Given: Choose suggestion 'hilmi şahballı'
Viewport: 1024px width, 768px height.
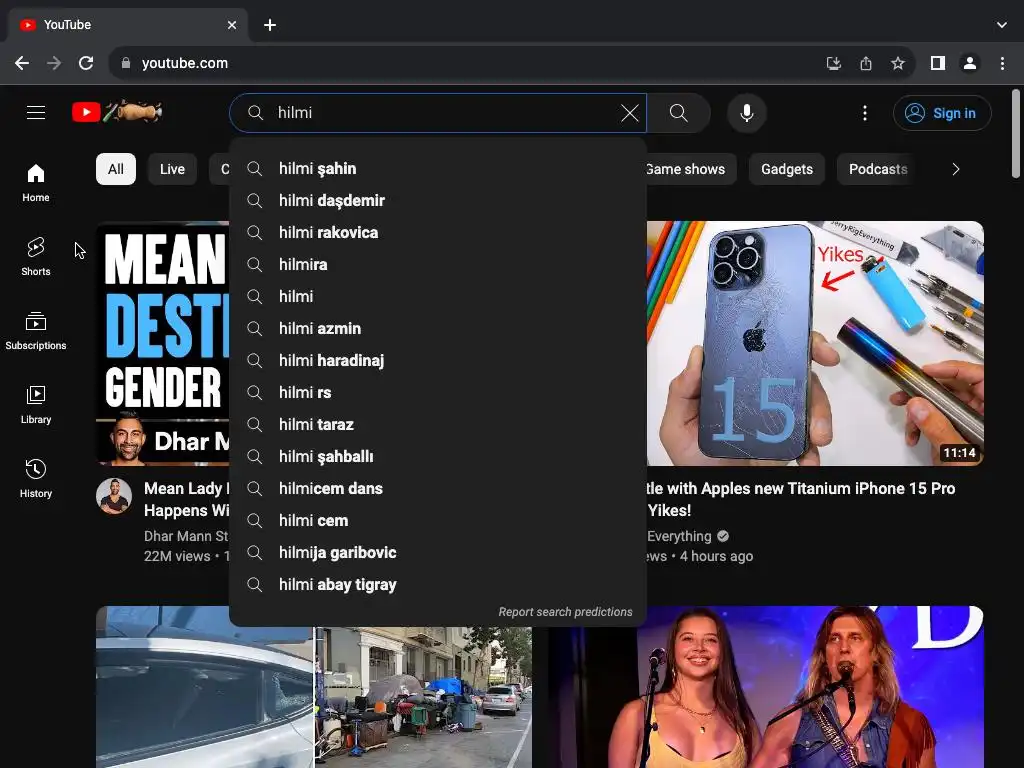Looking at the screenshot, I should (x=438, y=456).
